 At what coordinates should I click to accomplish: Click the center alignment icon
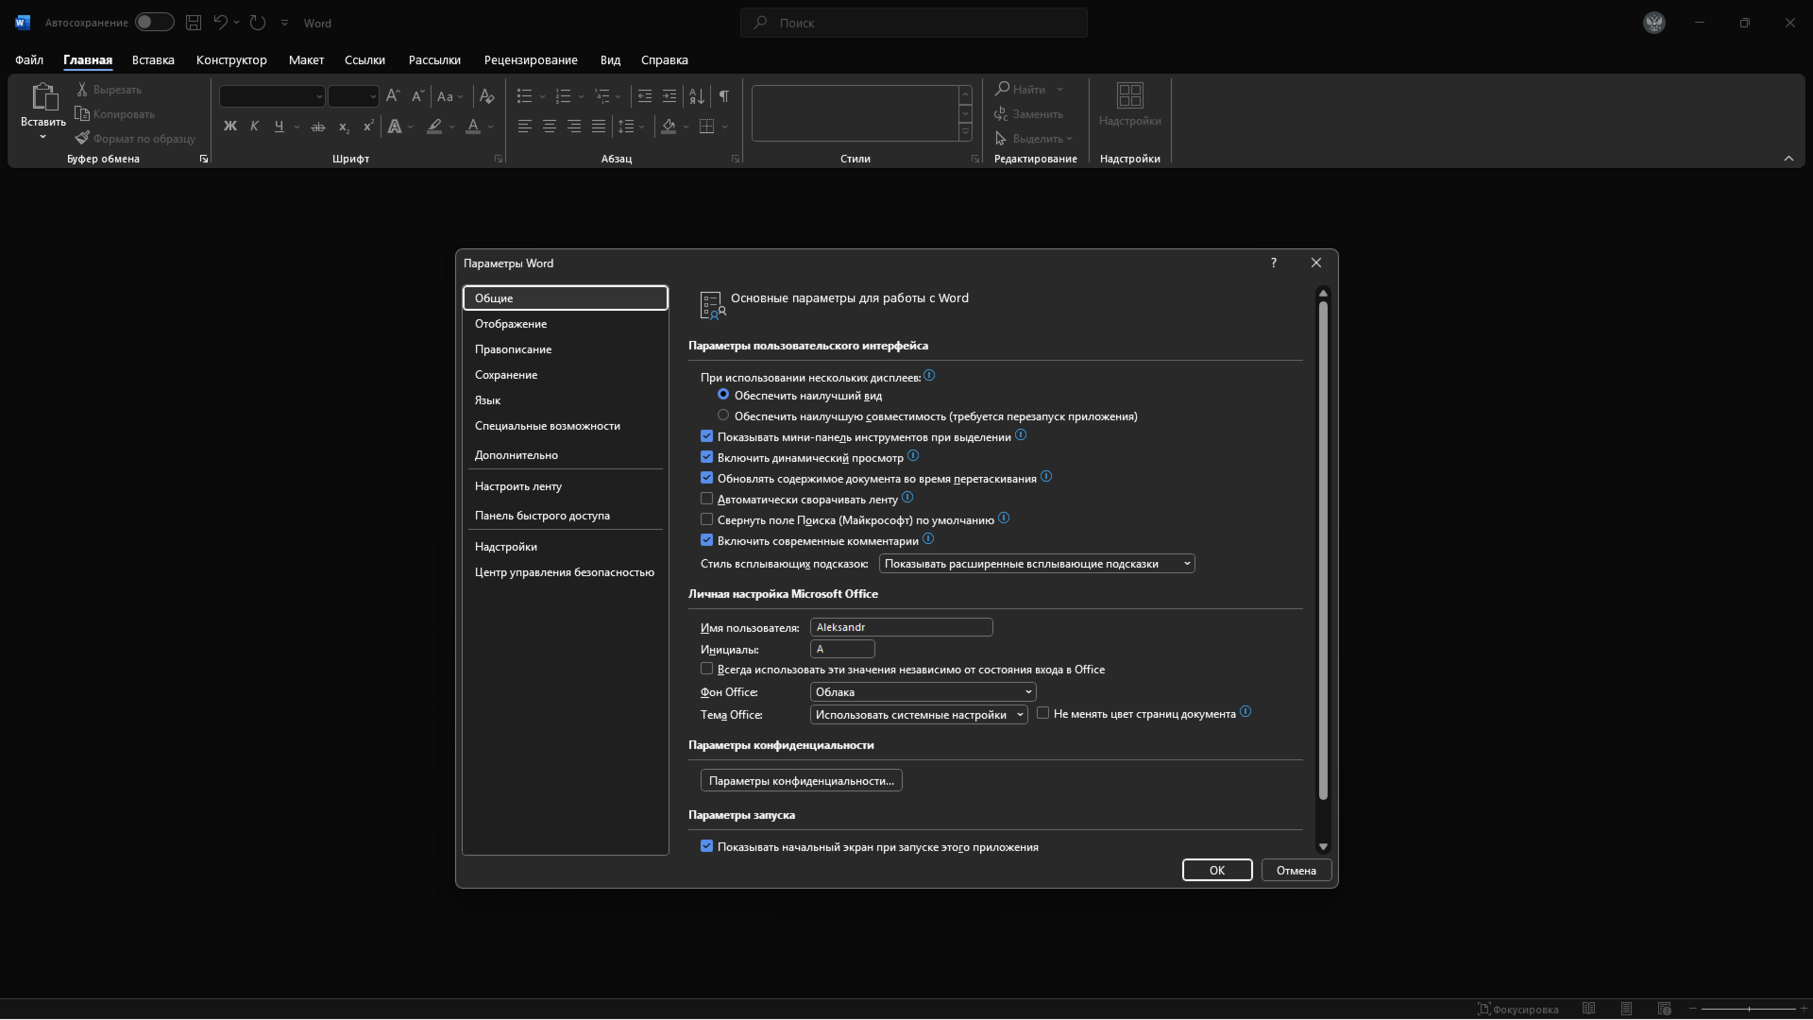coord(549,126)
